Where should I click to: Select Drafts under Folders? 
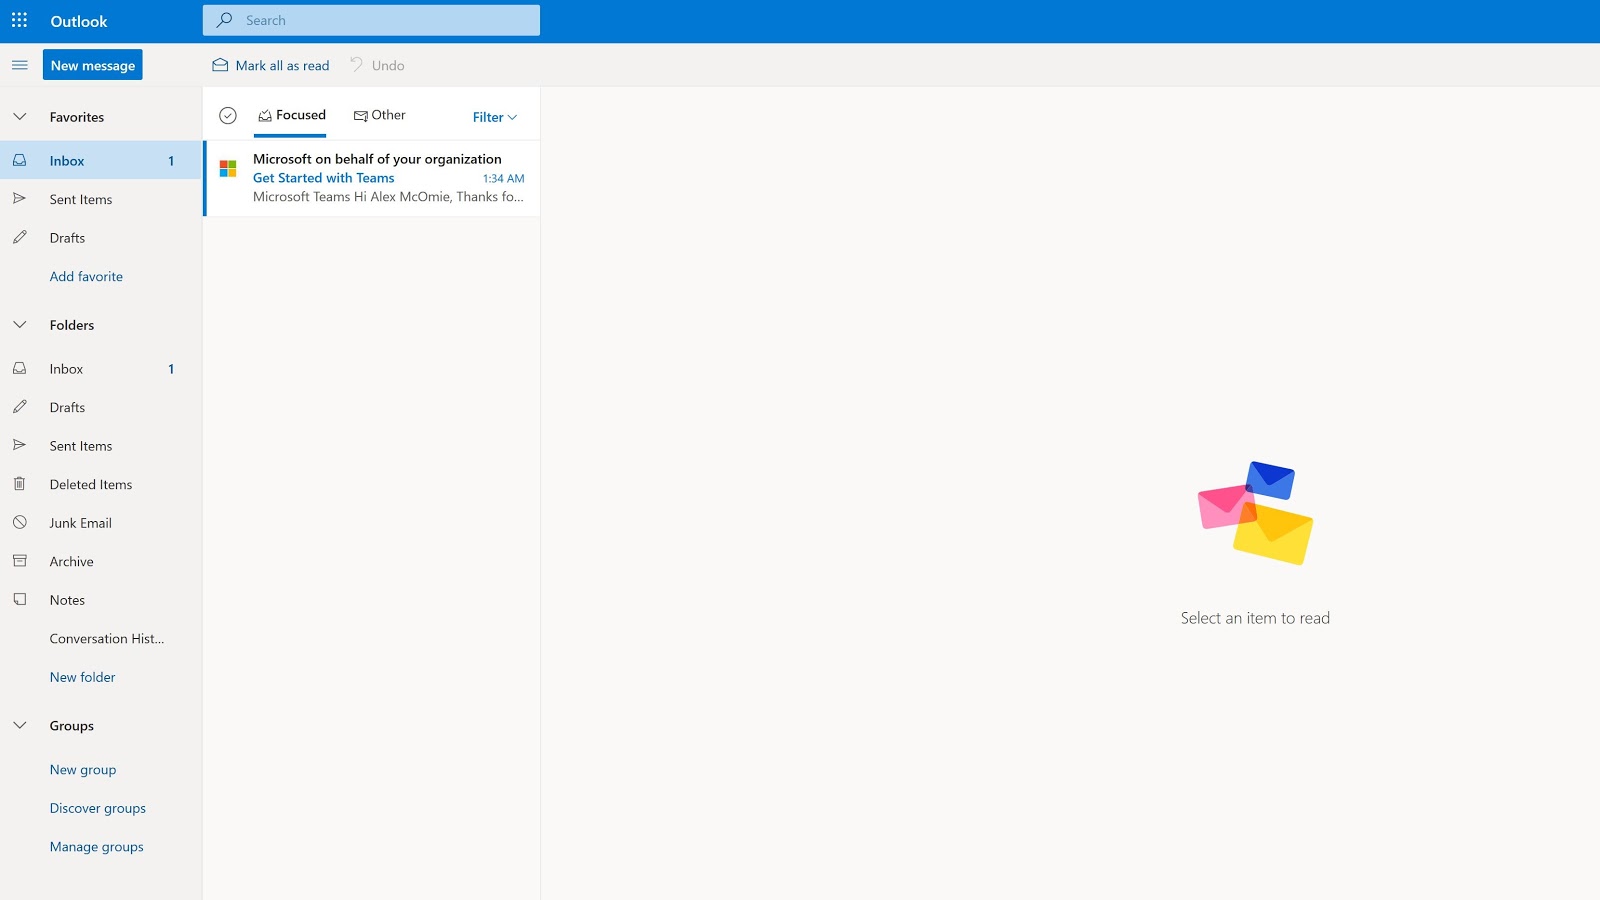[x=101, y=407]
